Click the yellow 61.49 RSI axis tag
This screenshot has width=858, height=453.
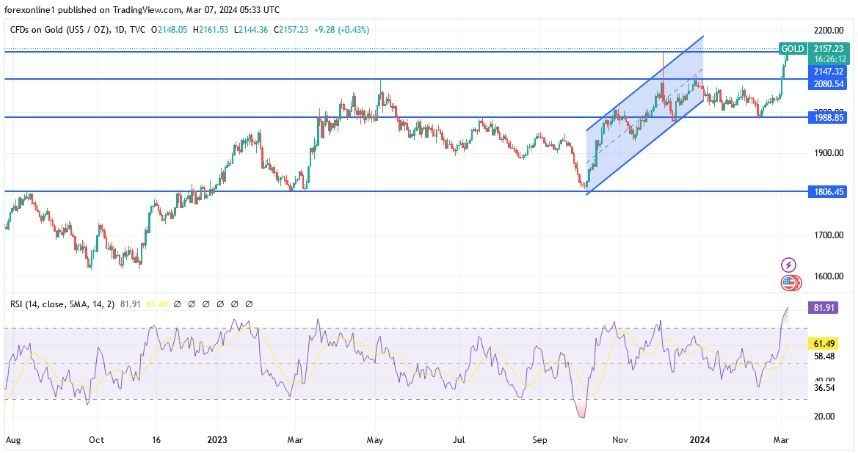(x=823, y=344)
